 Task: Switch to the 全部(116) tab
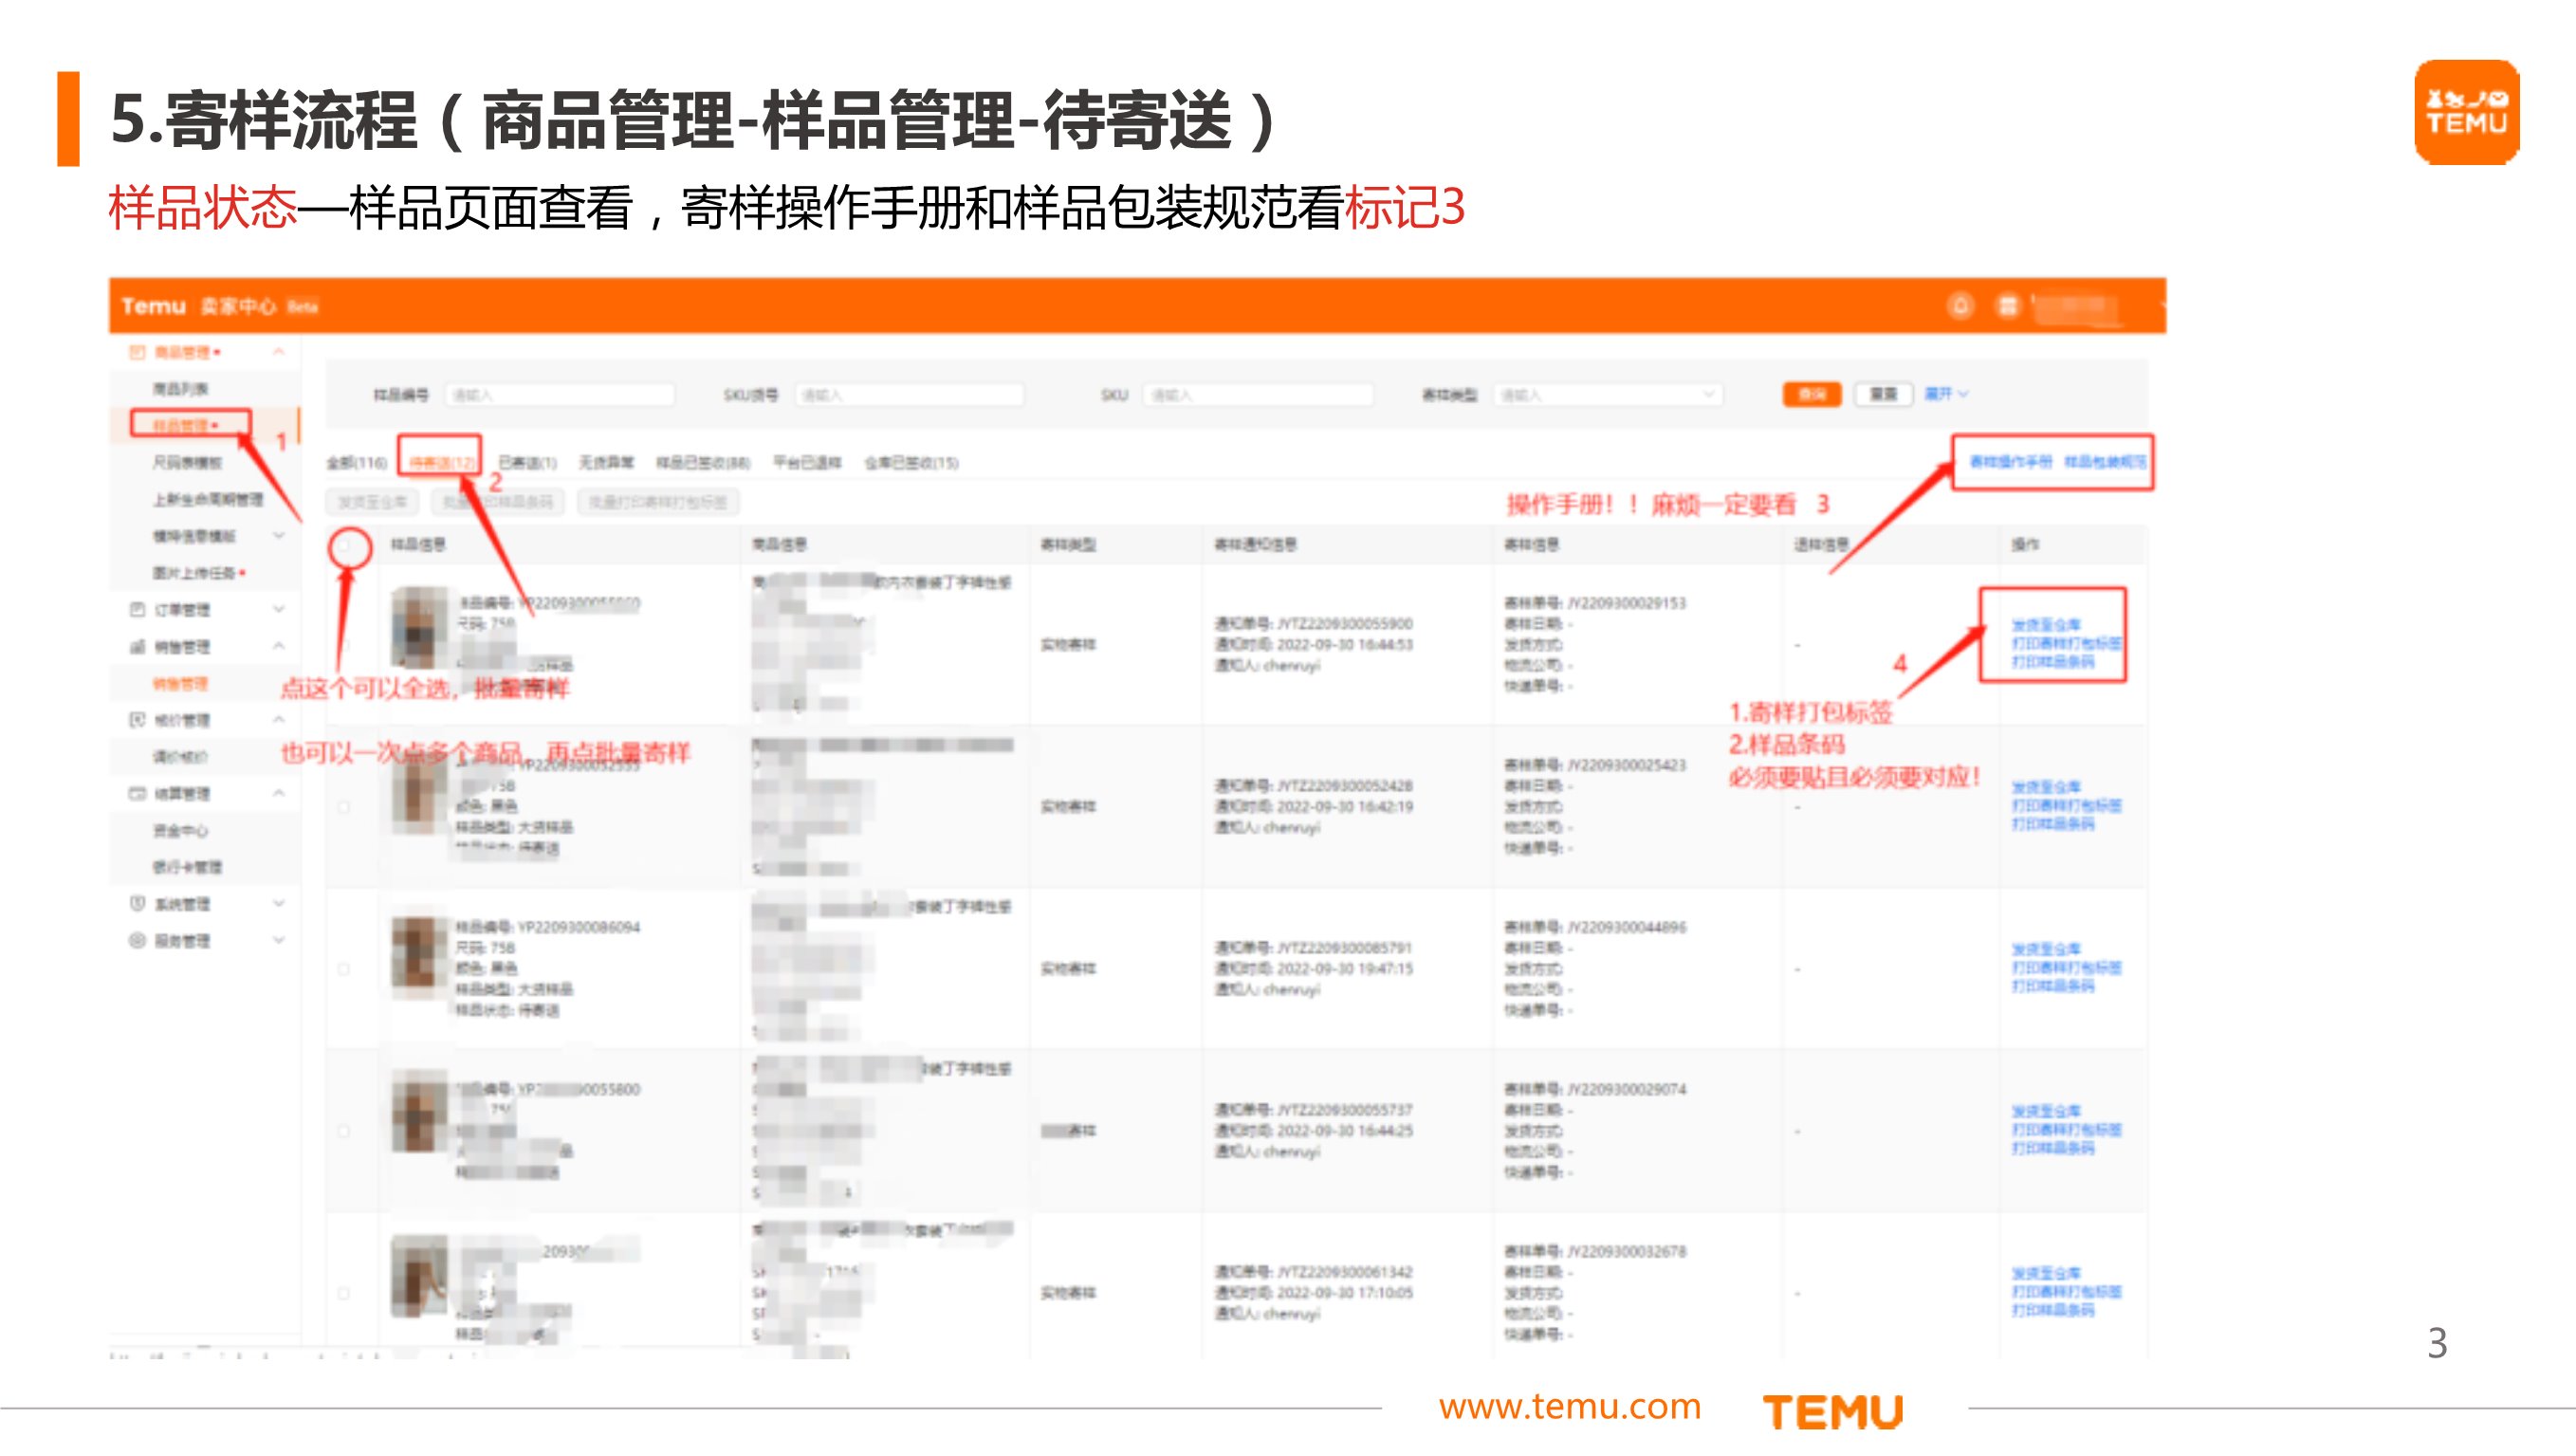point(357,463)
